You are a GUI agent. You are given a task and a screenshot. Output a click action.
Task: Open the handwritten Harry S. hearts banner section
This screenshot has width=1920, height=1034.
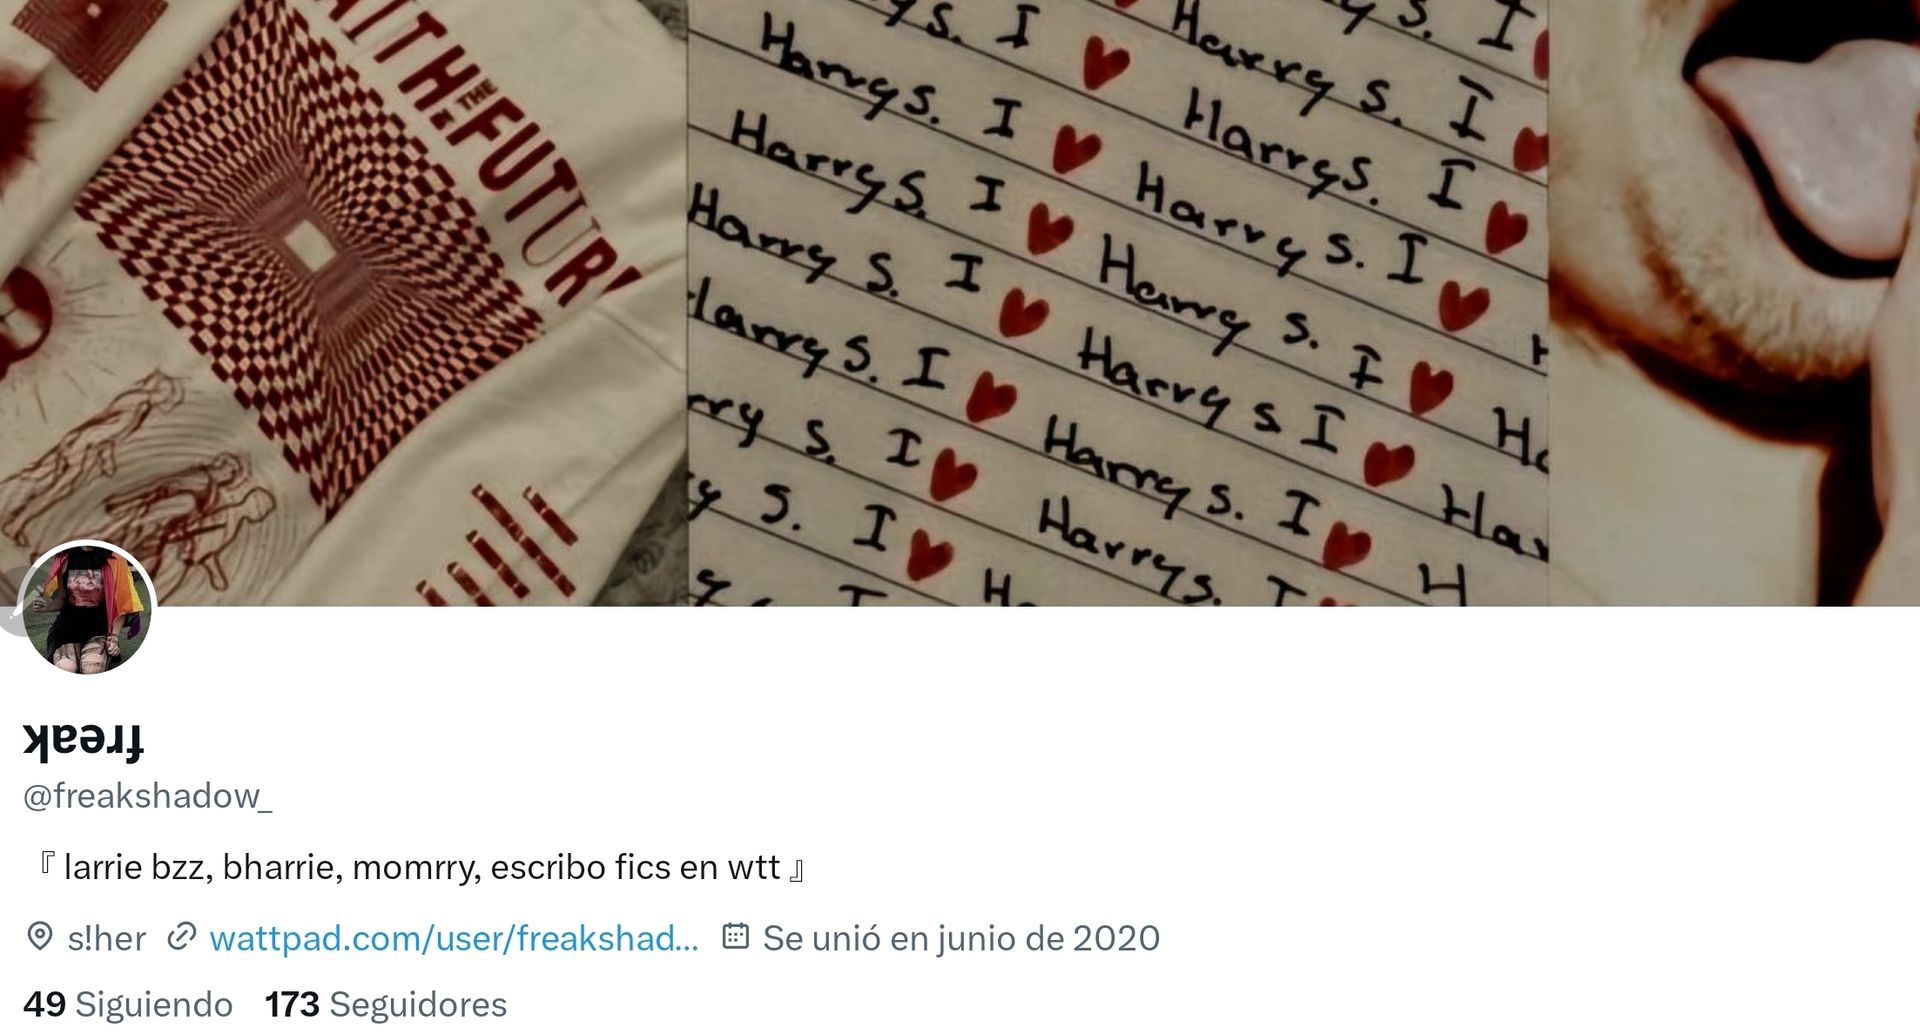pyautogui.click(x=1118, y=302)
